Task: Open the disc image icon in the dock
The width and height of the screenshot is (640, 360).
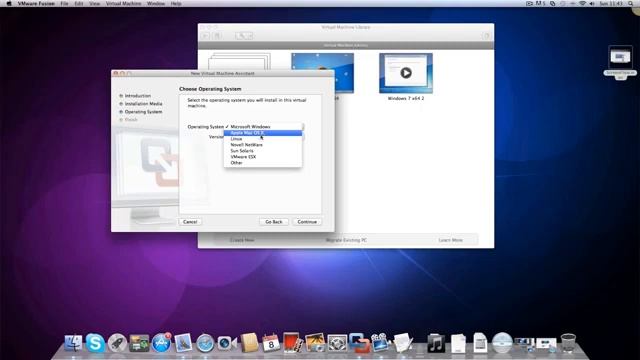Action: pos(502,343)
